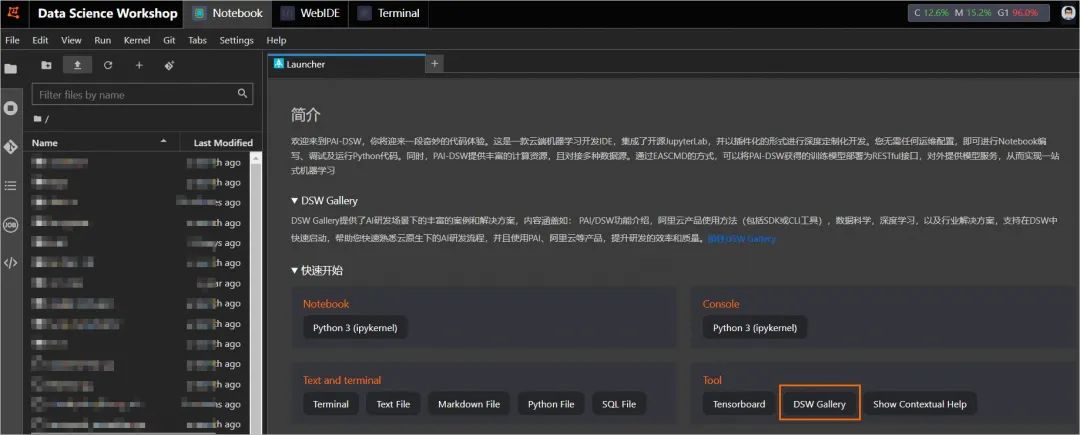1080x435 pixels.
Task: Open the file browser sidebar icon
Action: [11, 69]
